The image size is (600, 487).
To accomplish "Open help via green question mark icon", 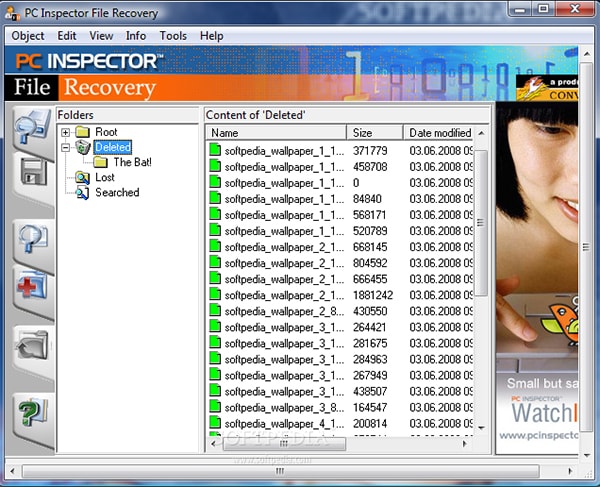I will coord(33,412).
